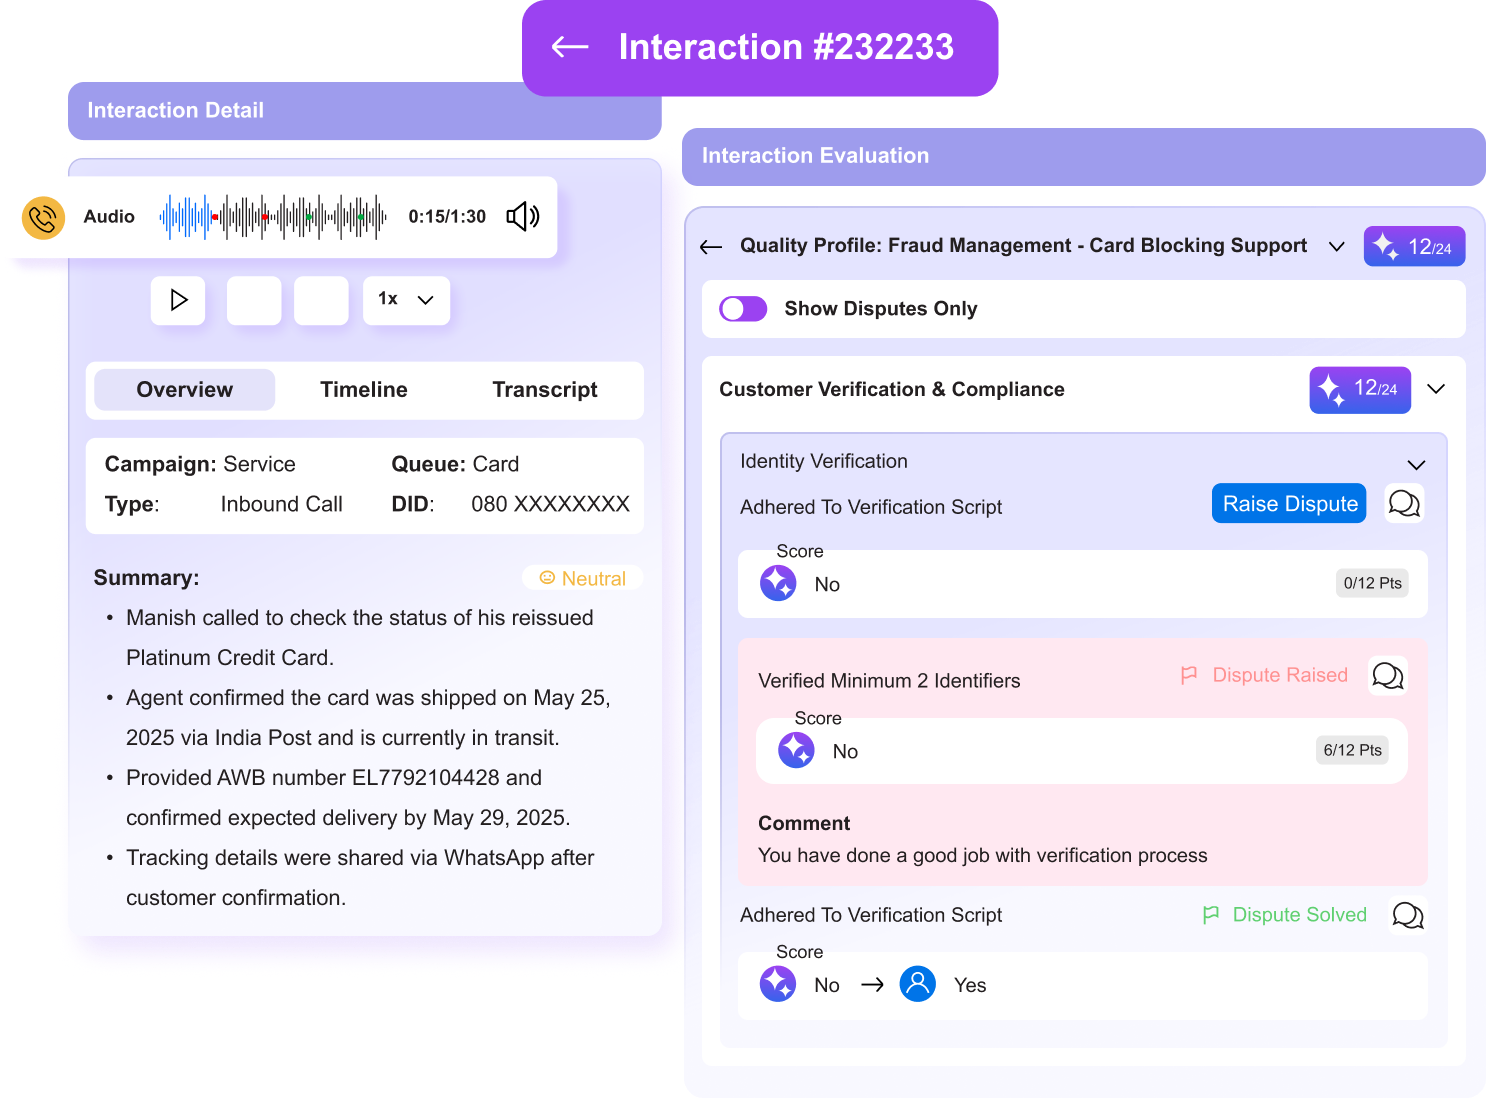Switch to the Timeline tab

coord(363,390)
